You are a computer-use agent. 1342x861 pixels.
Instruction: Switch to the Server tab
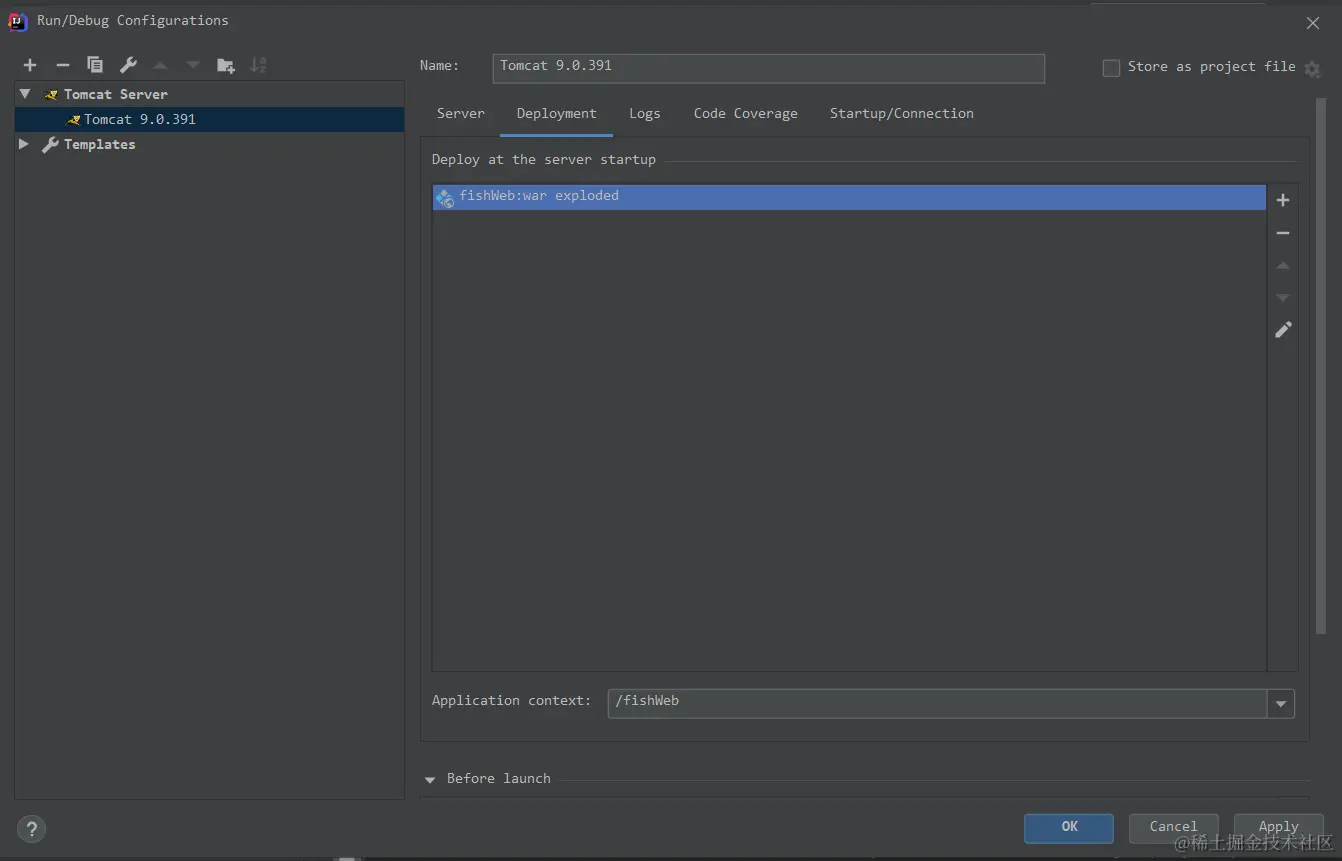(x=461, y=113)
